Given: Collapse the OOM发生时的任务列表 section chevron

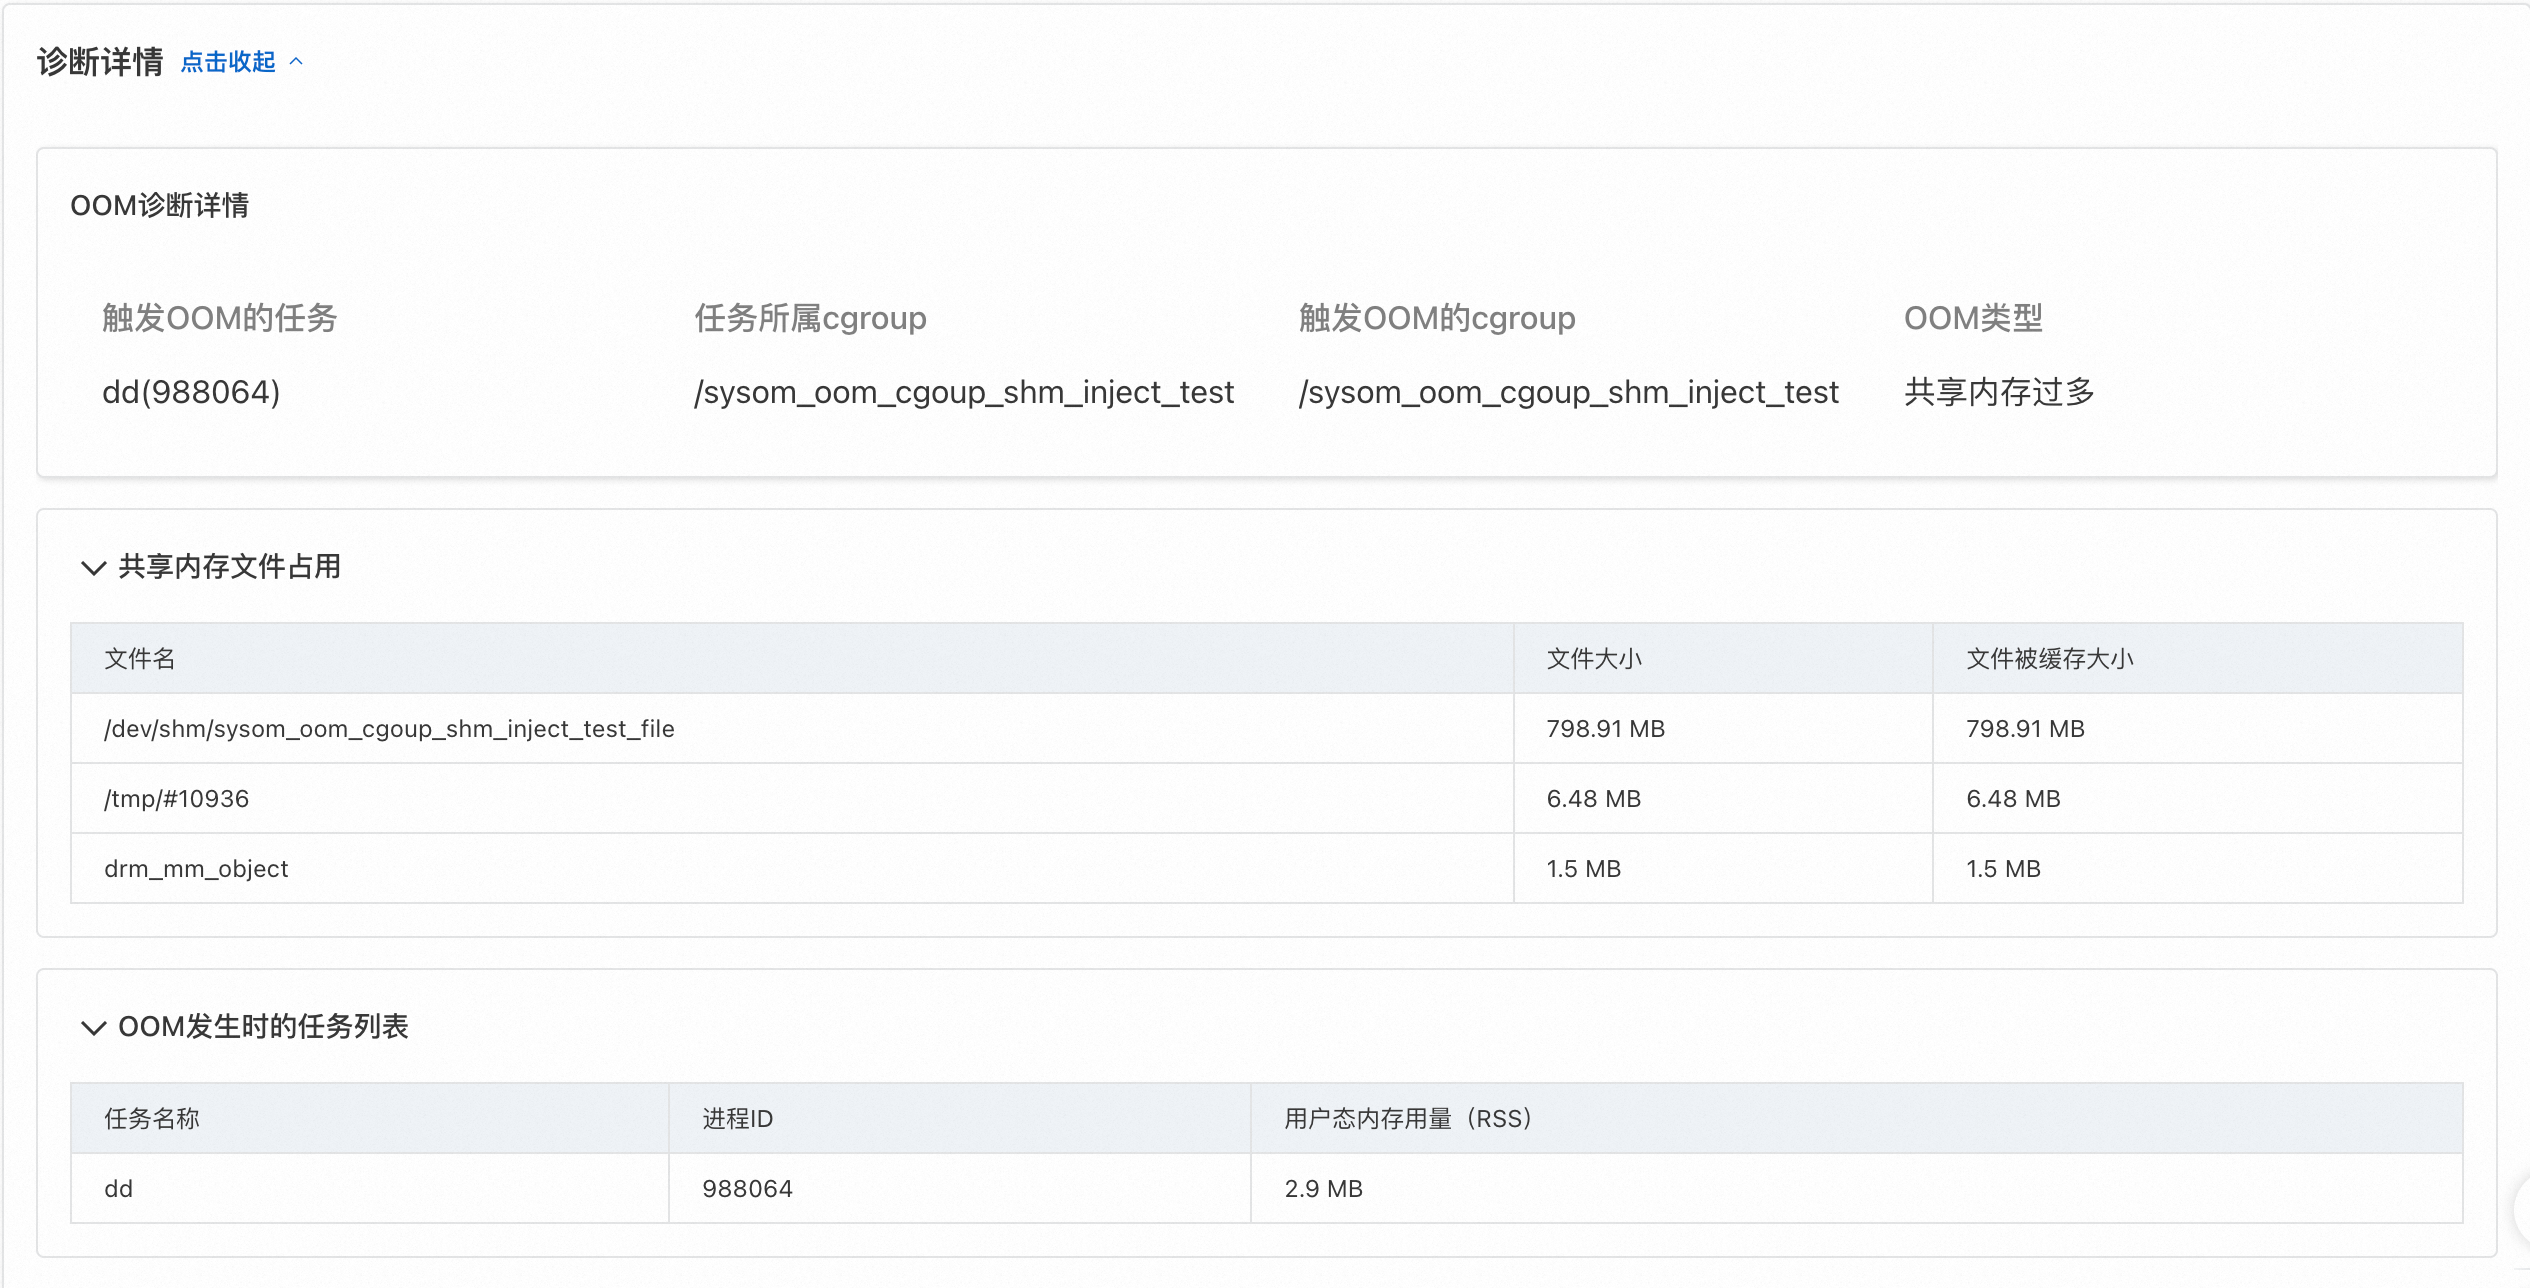Looking at the screenshot, I should pos(93,1028).
